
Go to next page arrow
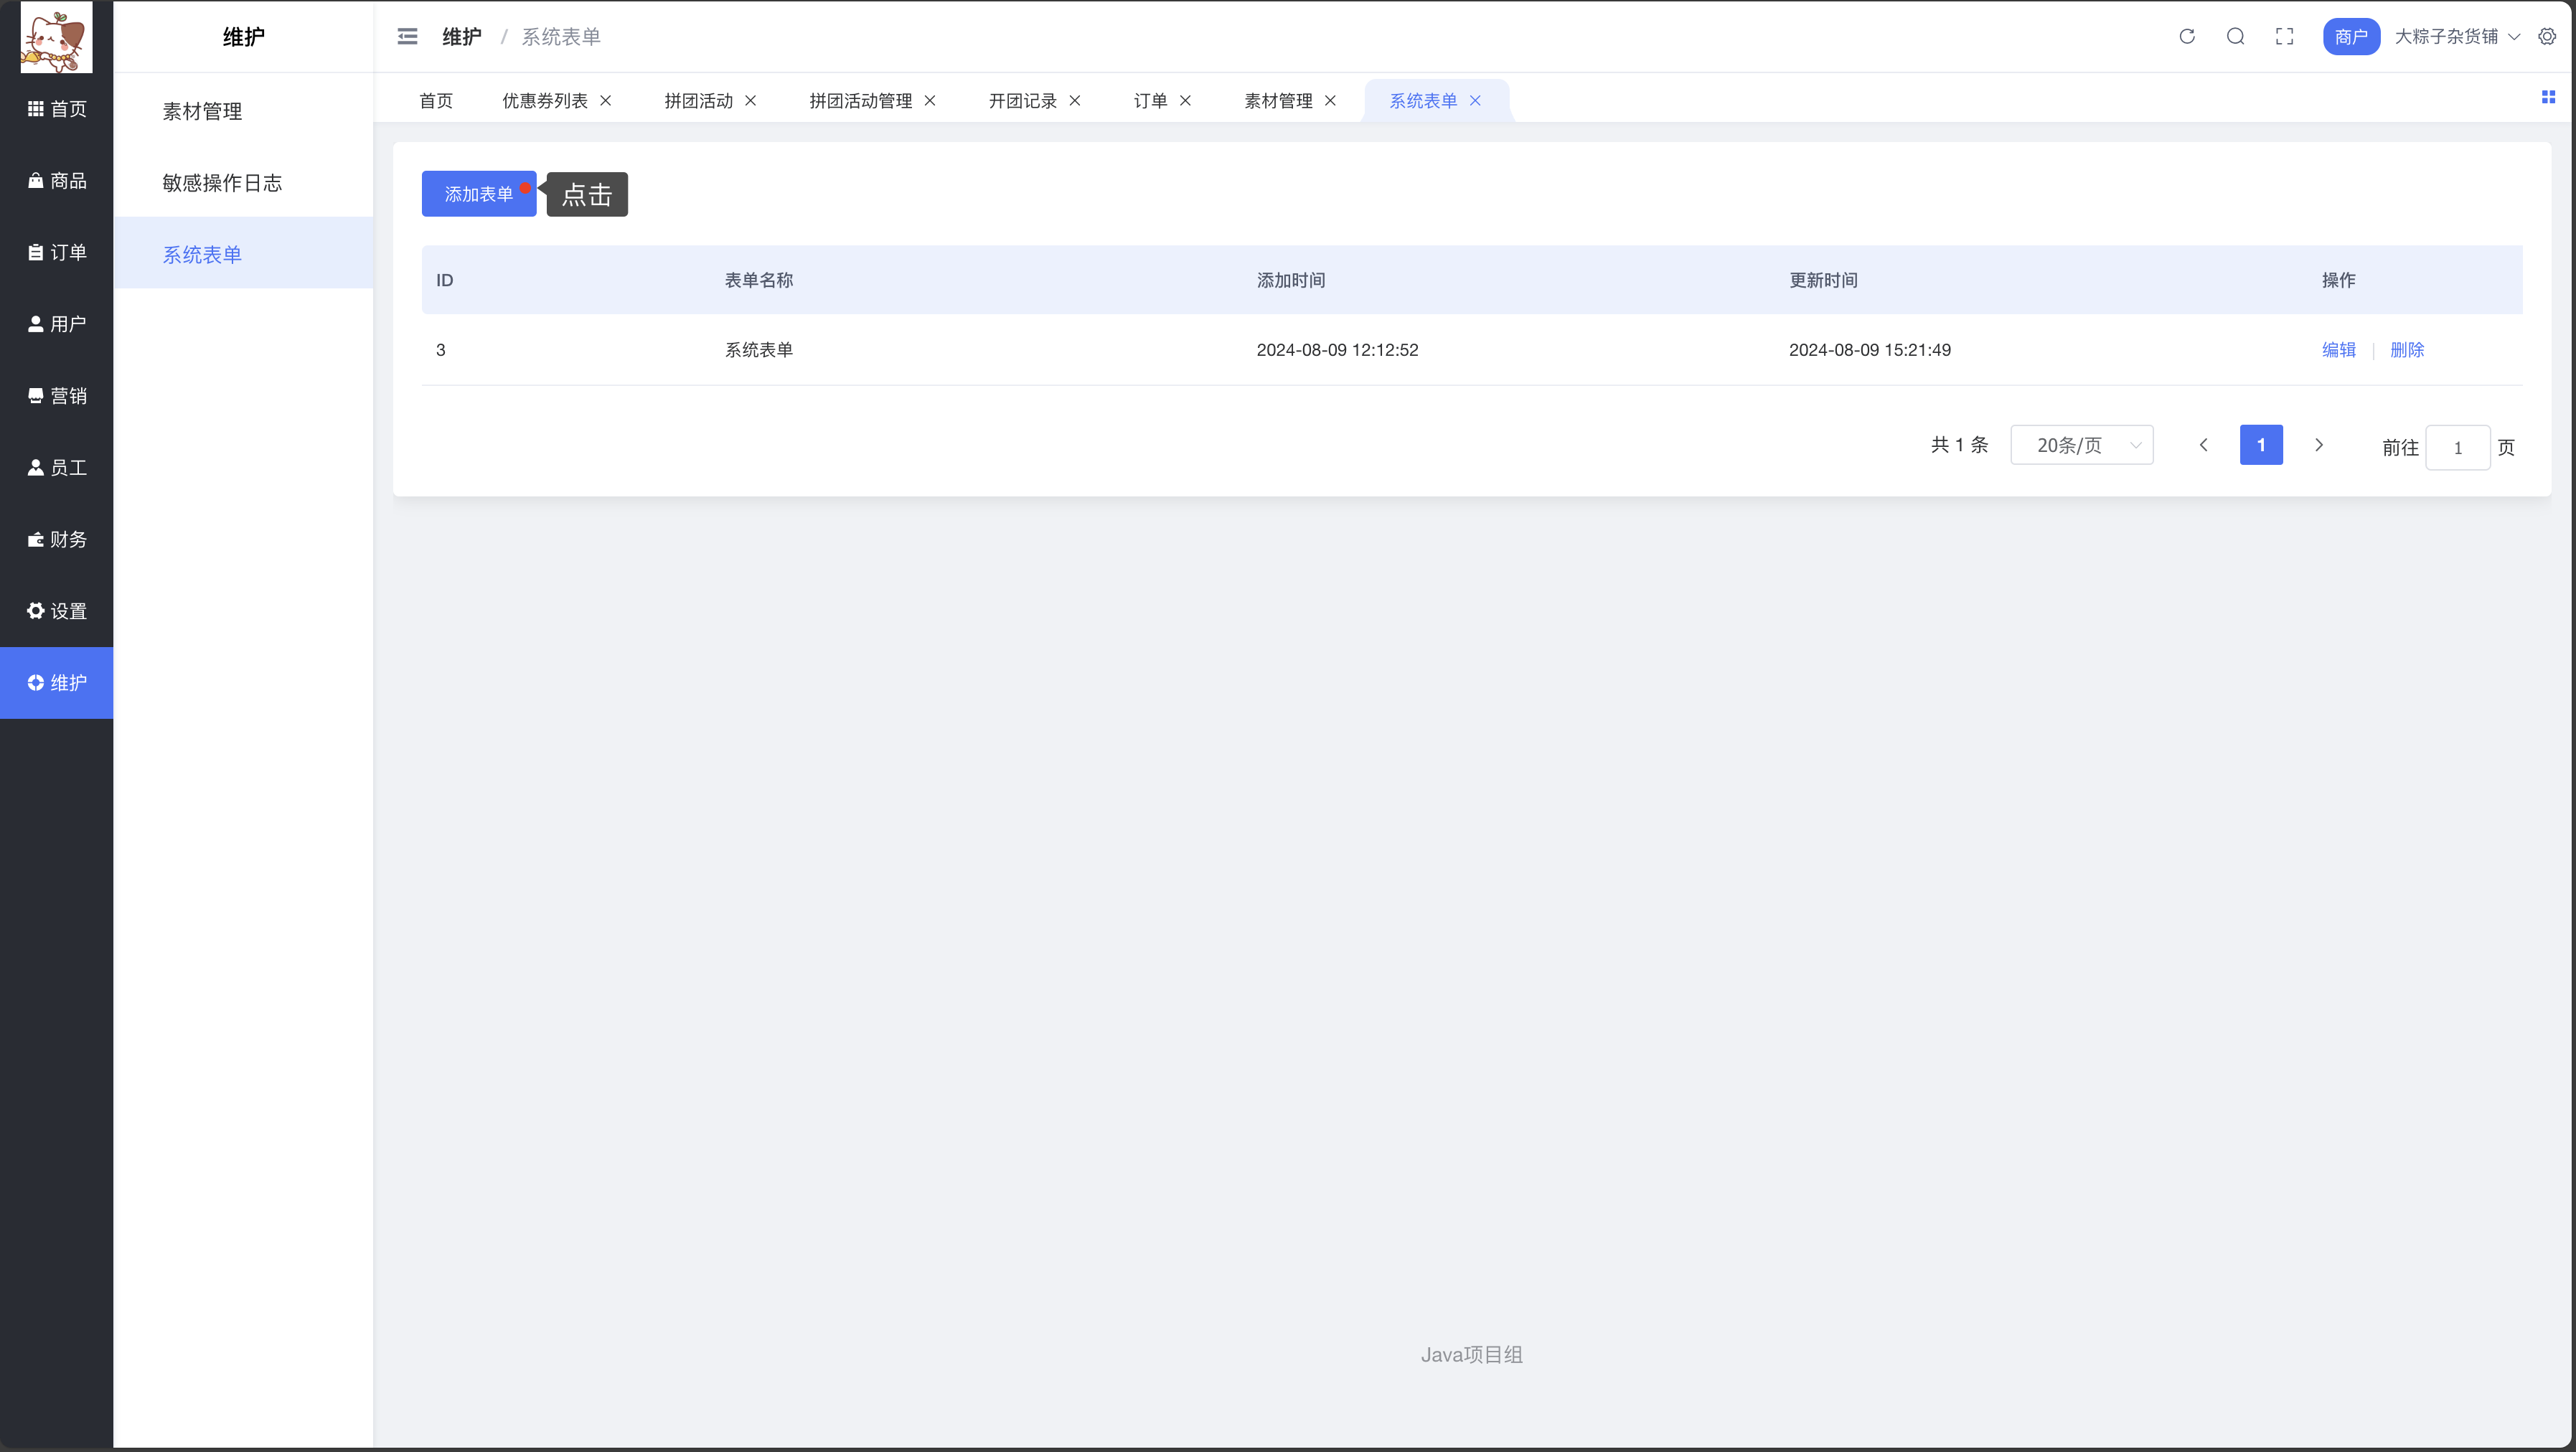[2319, 446]
